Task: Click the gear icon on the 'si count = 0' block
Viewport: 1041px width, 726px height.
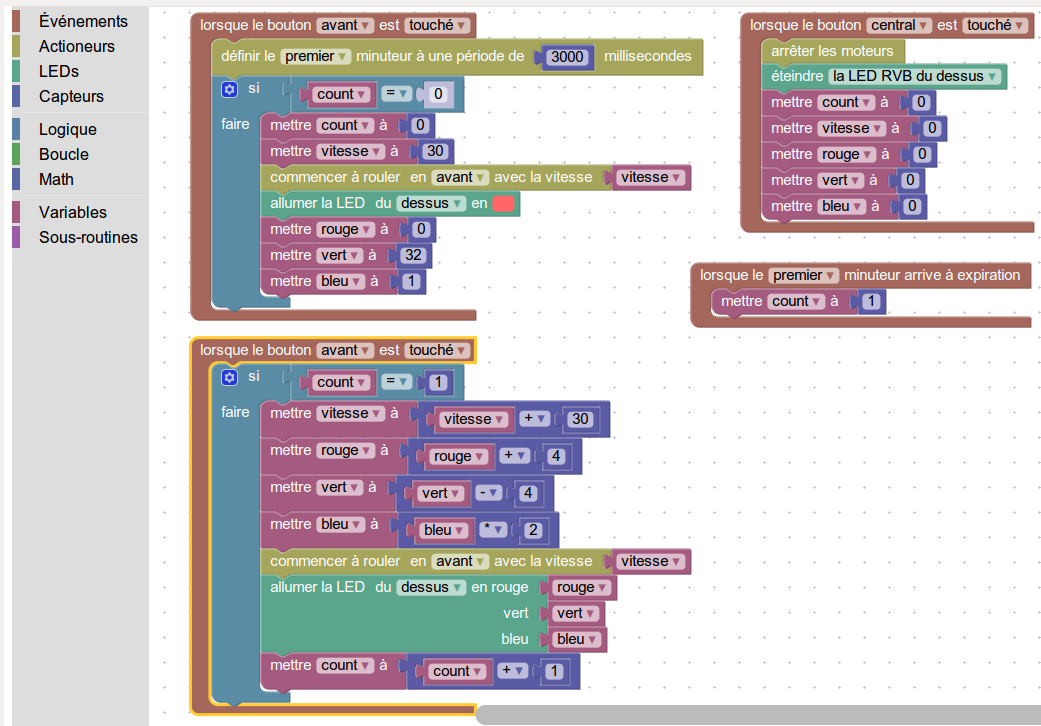Action: click(x=229, y=89)
